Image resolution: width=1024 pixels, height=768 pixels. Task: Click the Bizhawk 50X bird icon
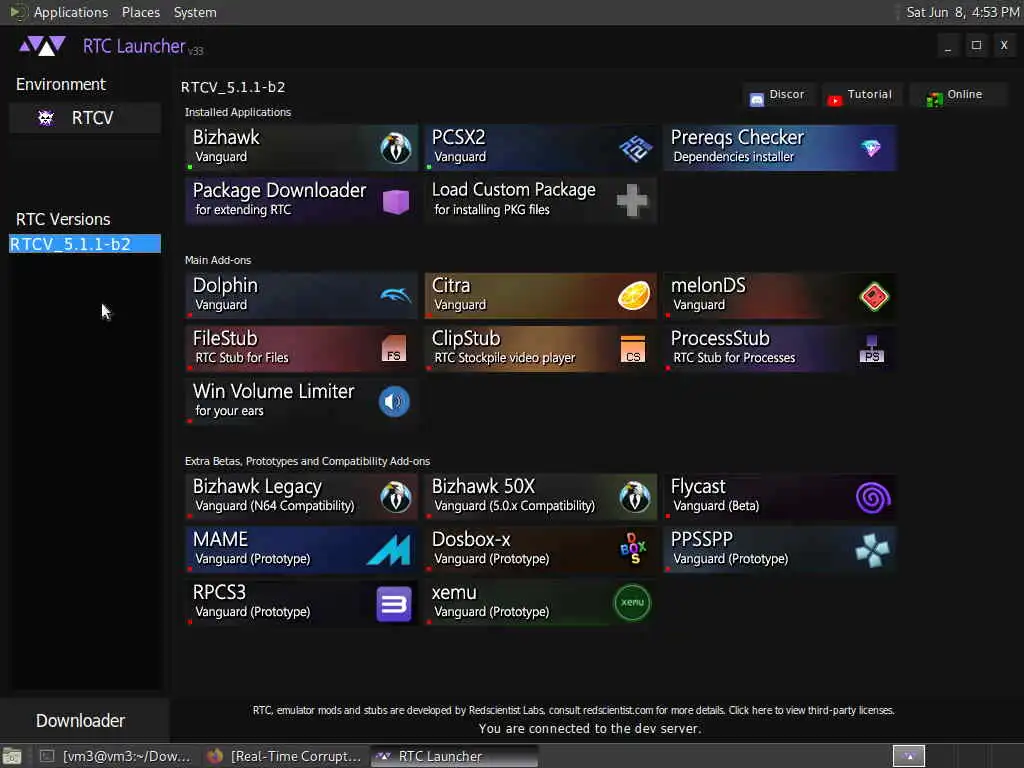click(634, 497)
